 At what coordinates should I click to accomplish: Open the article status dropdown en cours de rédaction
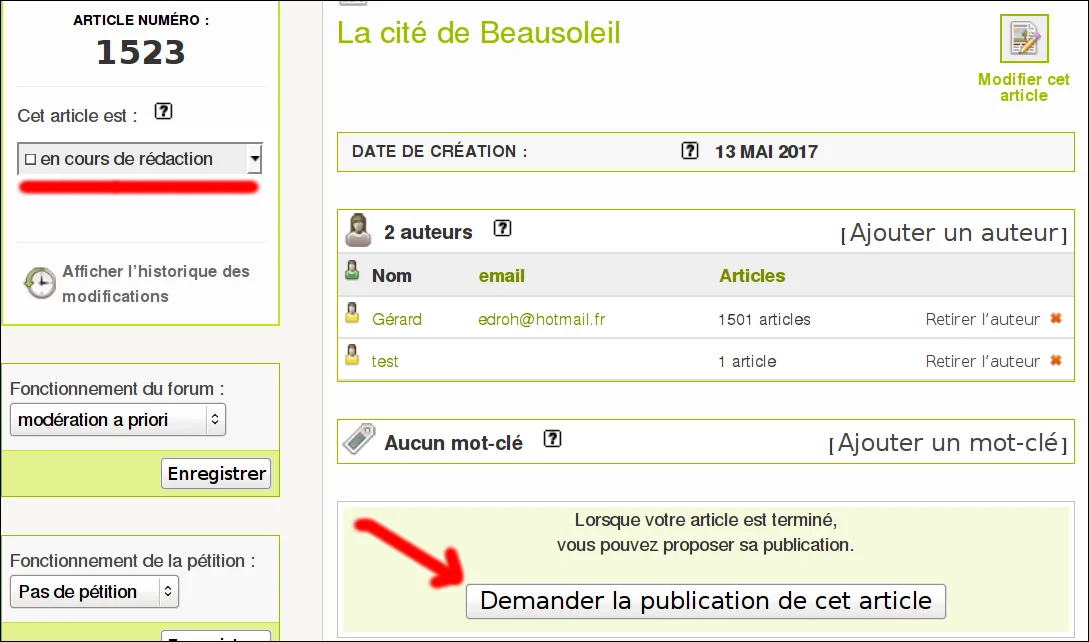pyautogui.click(x=140, y=159)
